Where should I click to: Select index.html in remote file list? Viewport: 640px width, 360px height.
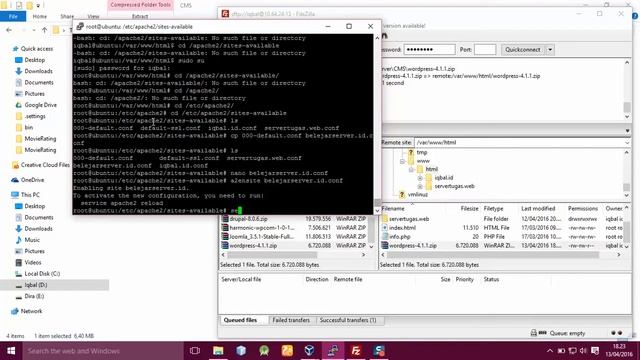[402, 228]
